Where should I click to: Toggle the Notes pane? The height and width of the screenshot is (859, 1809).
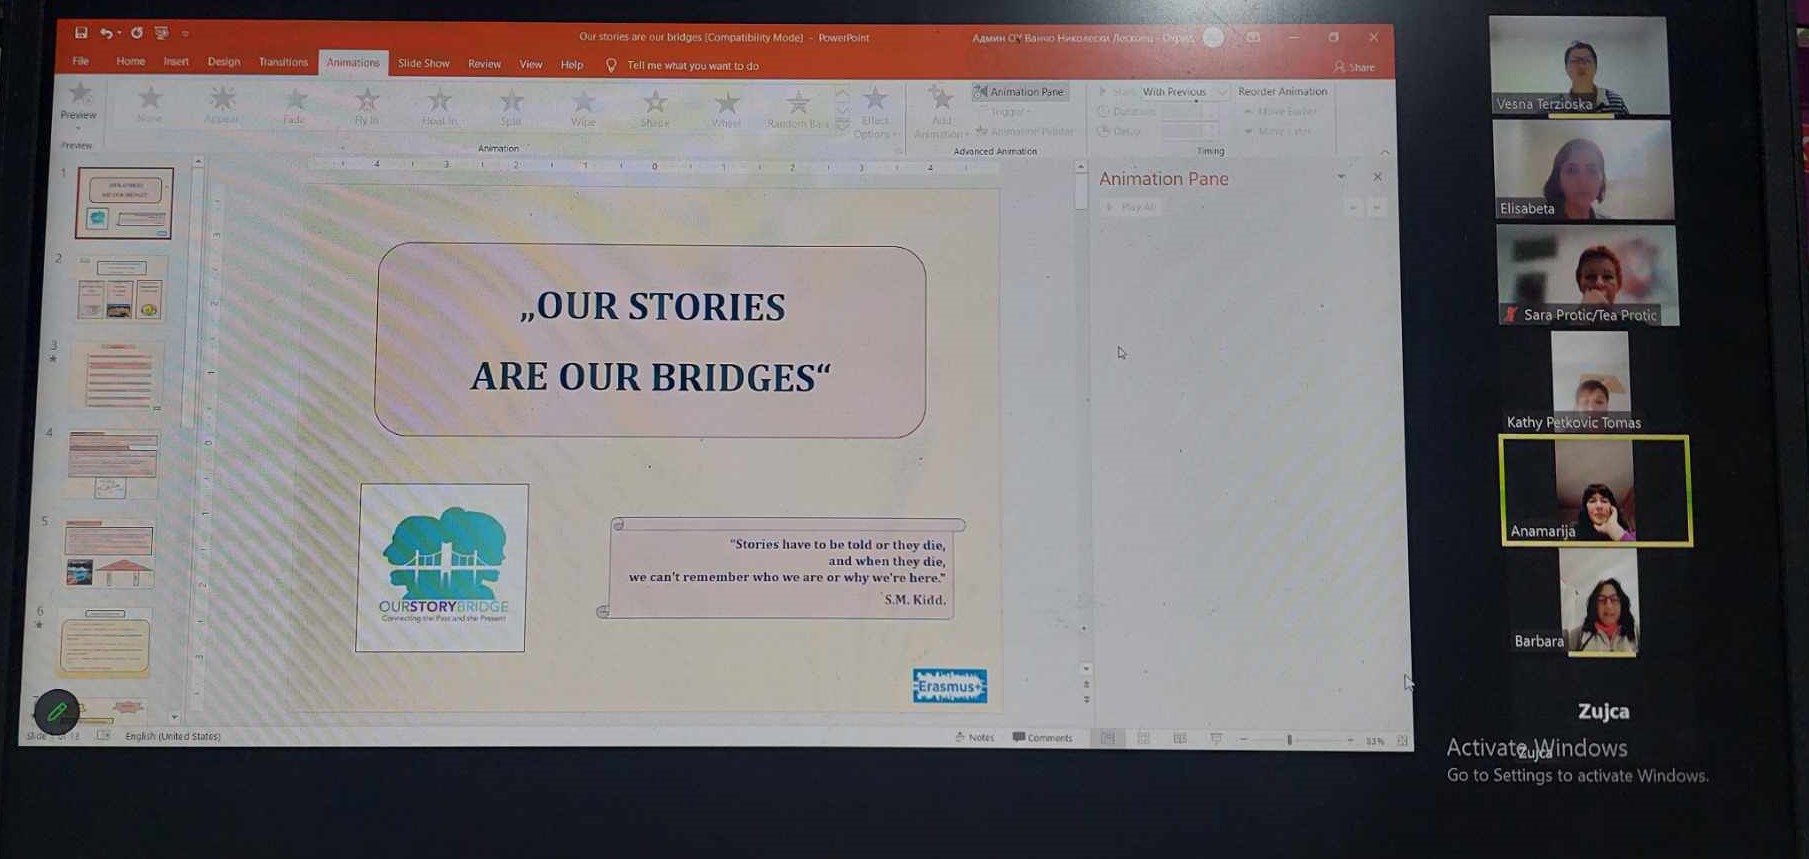tap(974, 738)
